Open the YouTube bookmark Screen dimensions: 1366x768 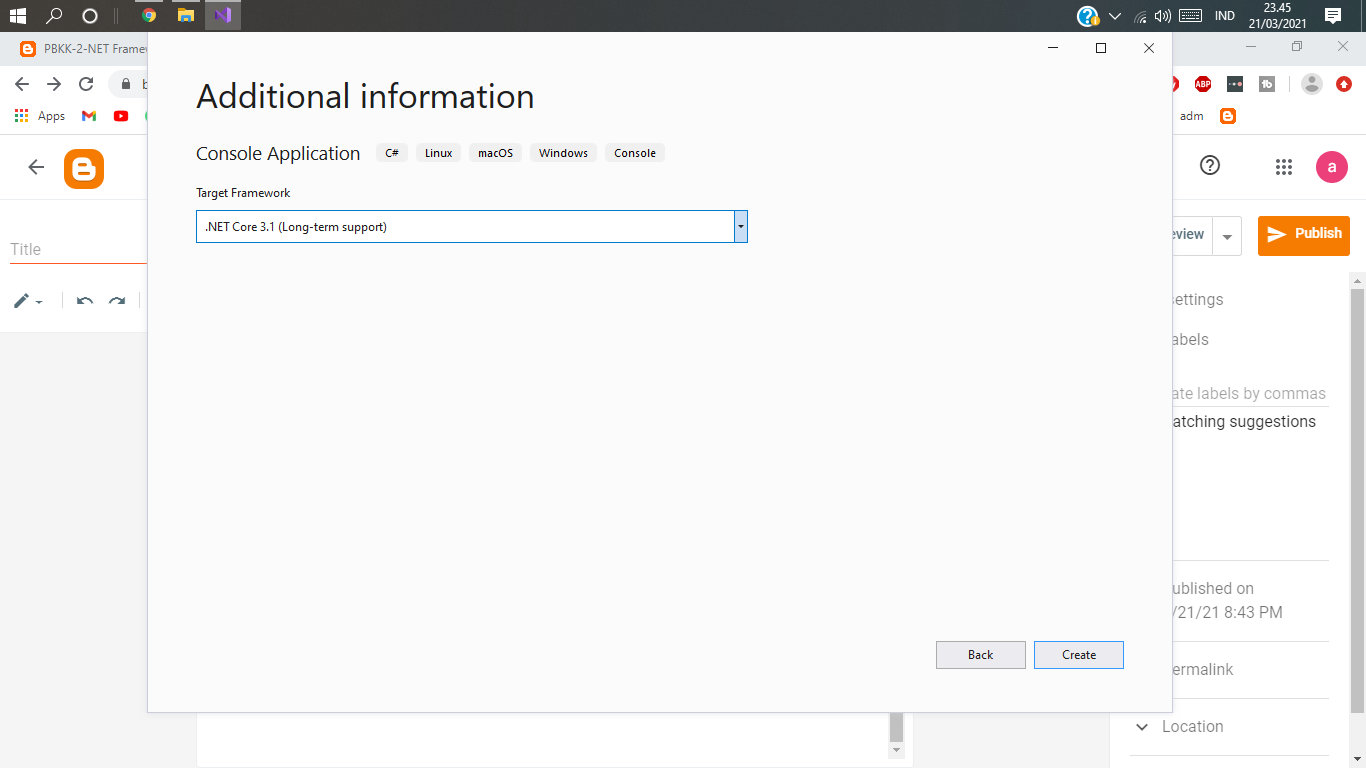coord(121,116)
